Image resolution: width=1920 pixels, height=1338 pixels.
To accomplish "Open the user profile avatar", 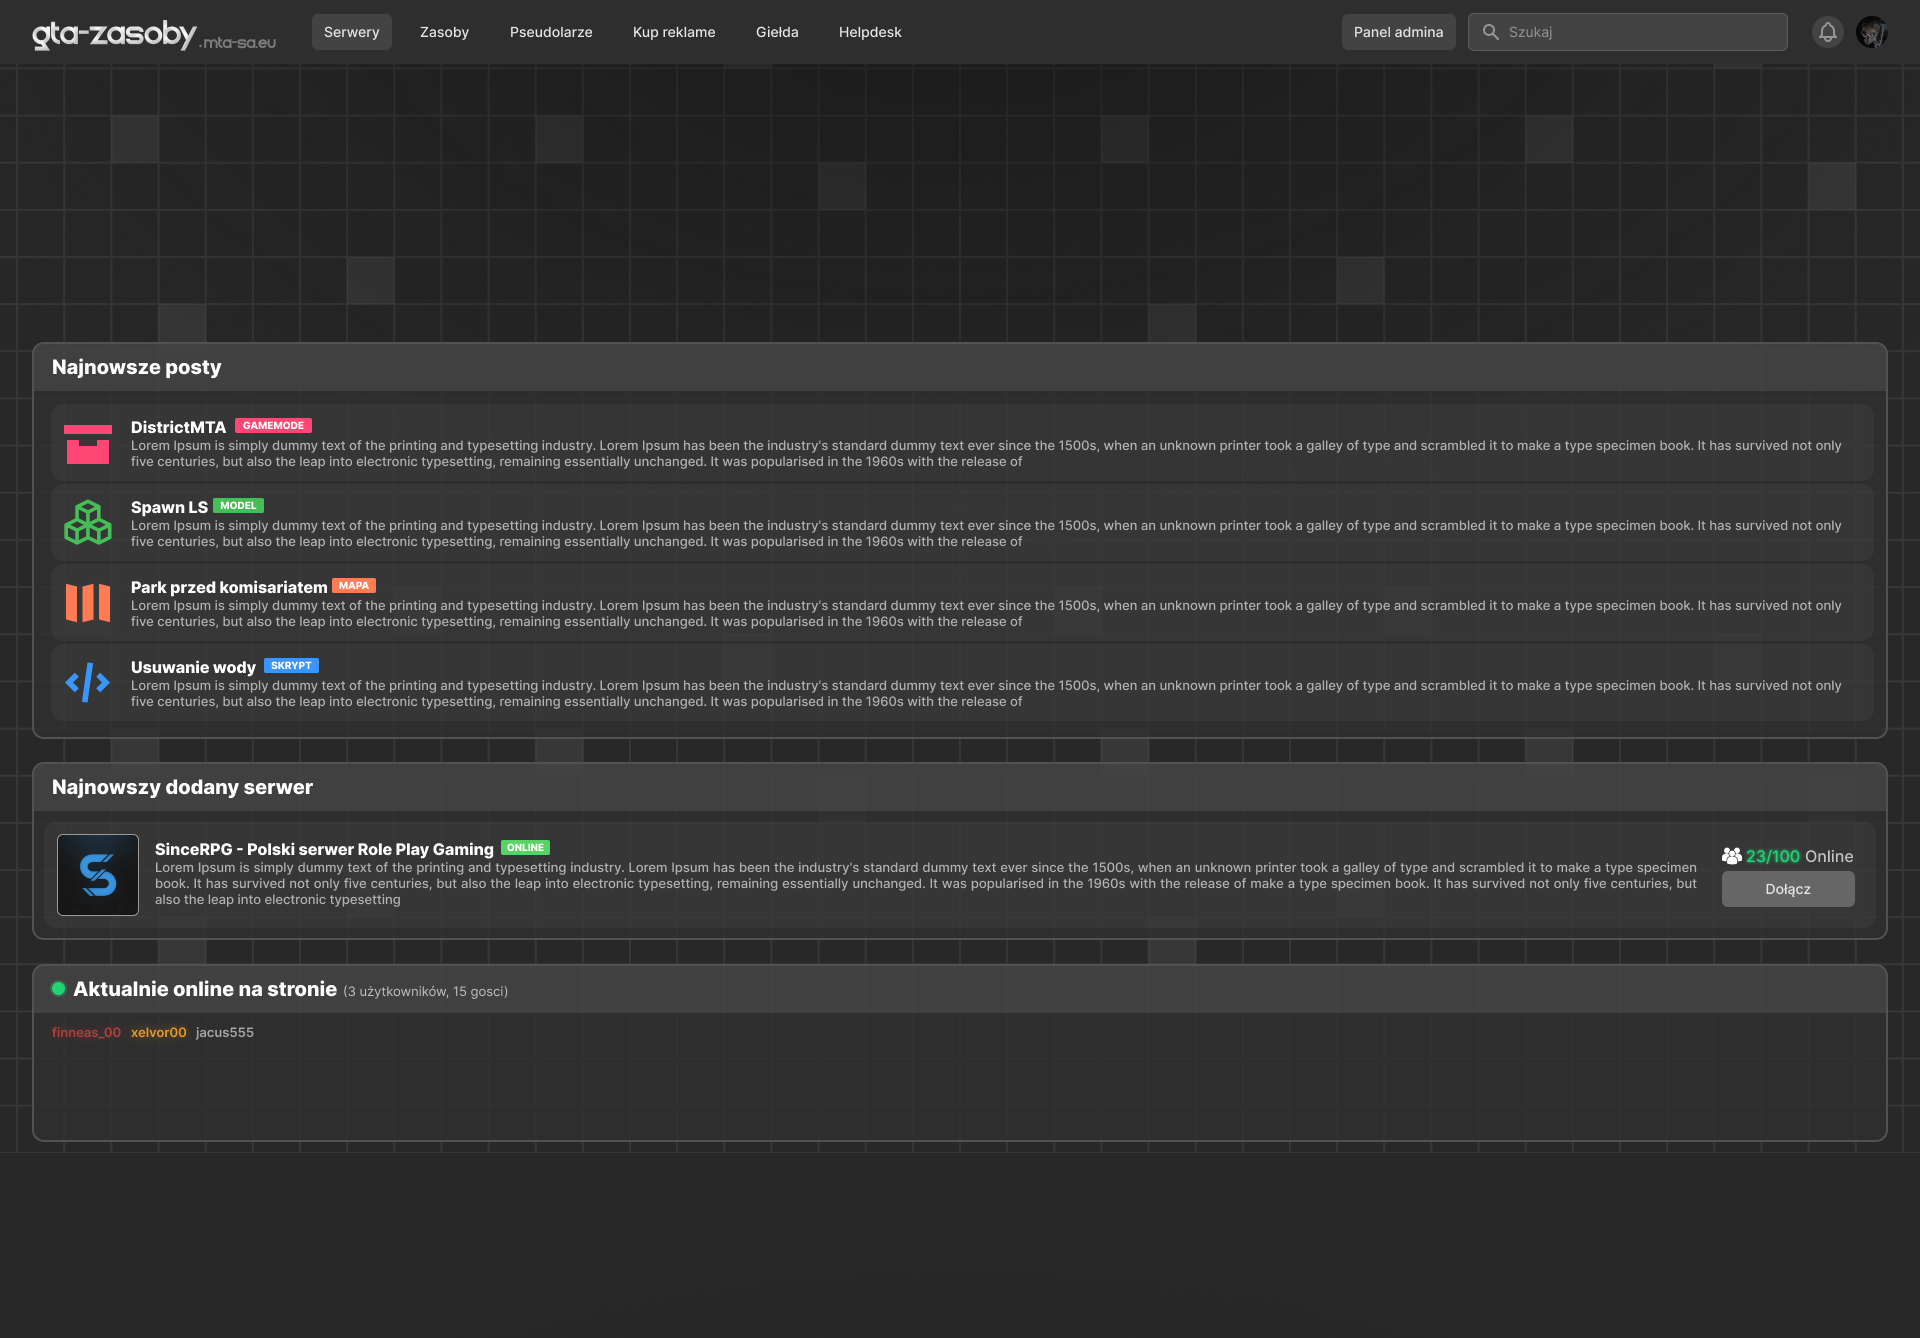I will pyautogui.click(x=1871, y=32).
